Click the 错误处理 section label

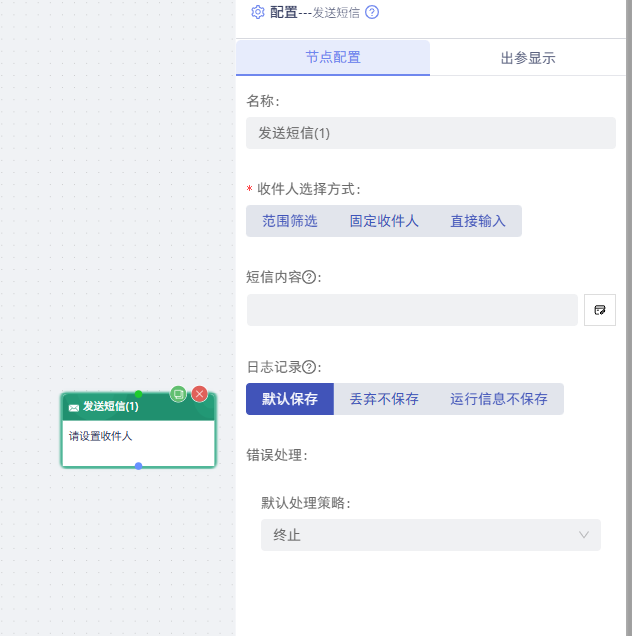(x=277, y=455)
